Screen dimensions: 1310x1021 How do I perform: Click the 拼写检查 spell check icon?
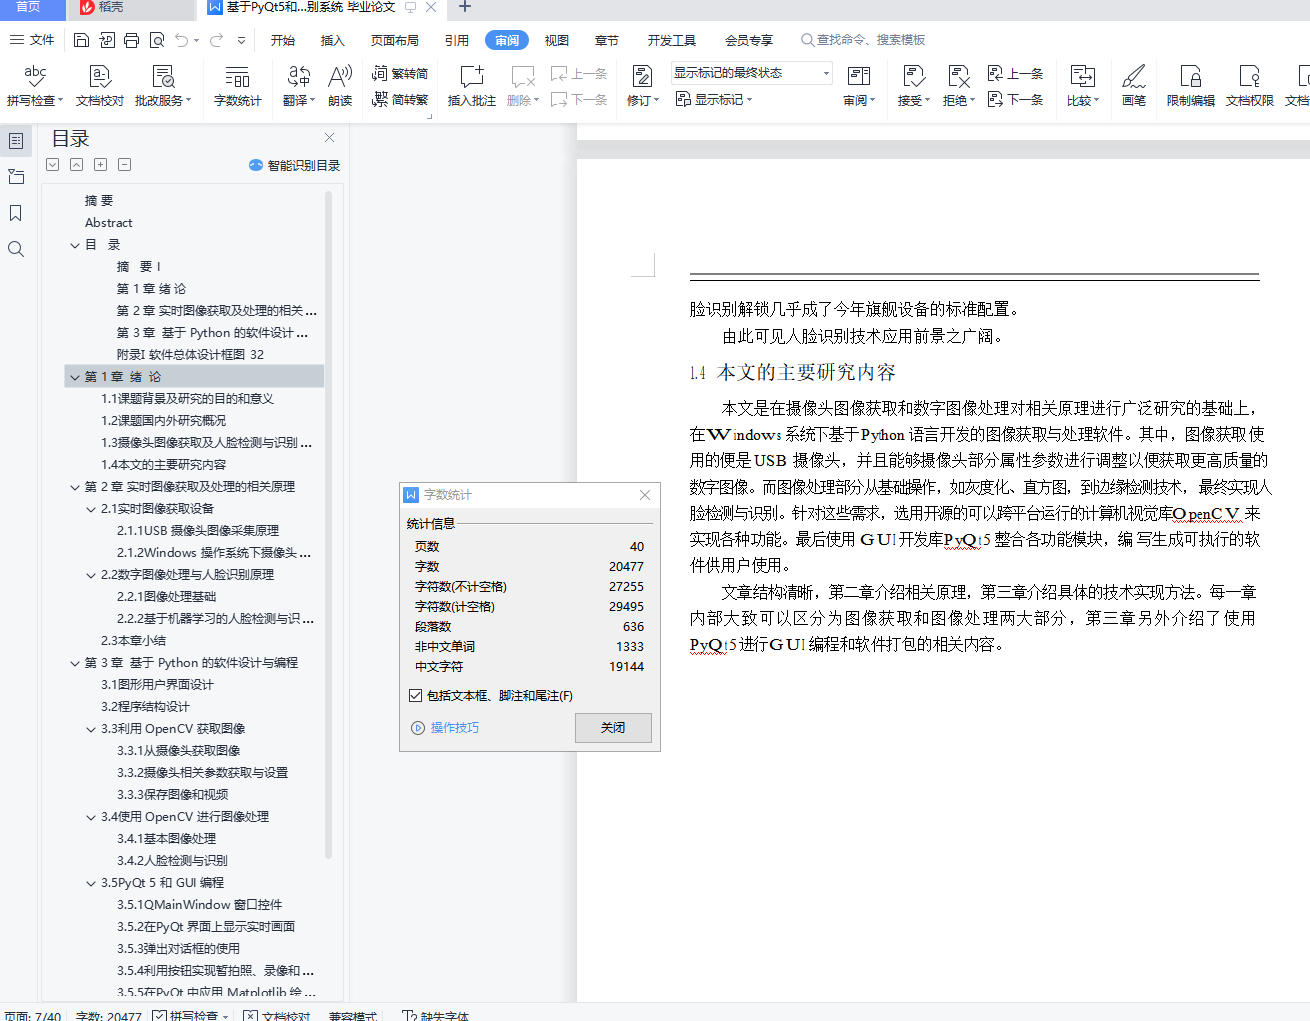pyautogui.click(x=35, y=76)
